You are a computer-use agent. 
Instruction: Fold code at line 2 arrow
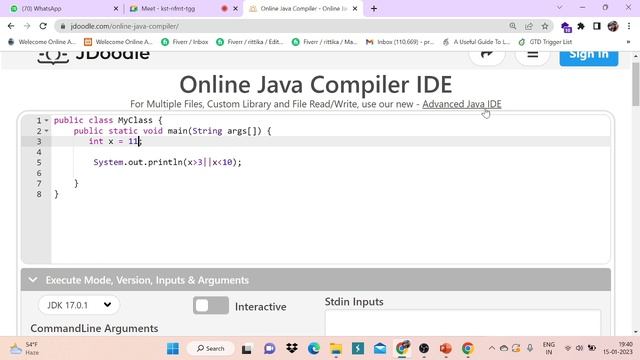click(46, 131)
